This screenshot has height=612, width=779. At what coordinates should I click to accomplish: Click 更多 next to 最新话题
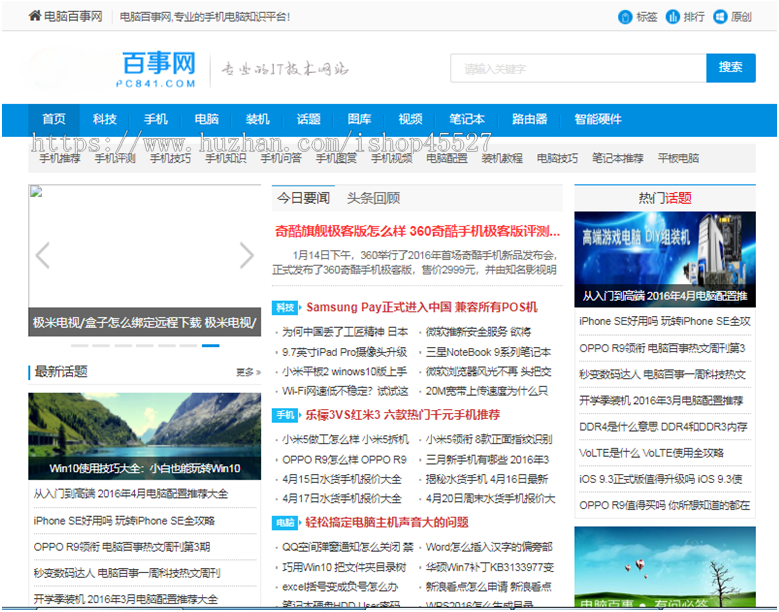click(x=248, y=372)
